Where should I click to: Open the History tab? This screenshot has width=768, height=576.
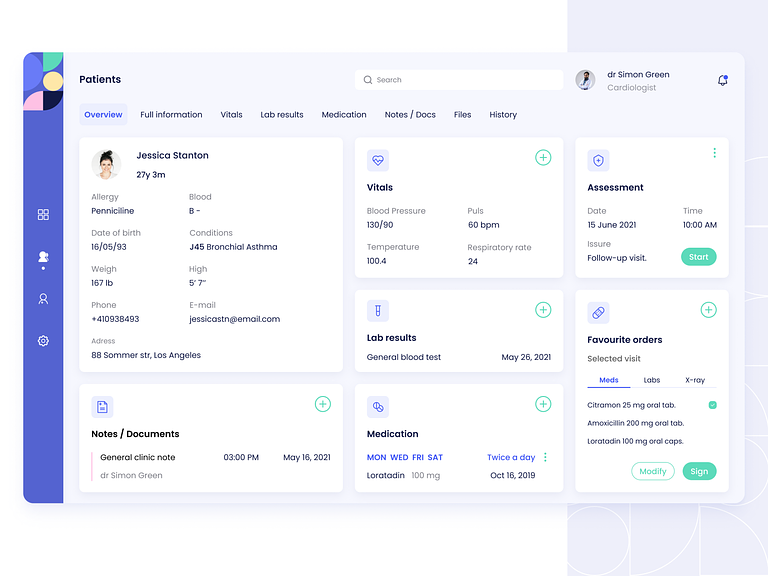[503, 115]
